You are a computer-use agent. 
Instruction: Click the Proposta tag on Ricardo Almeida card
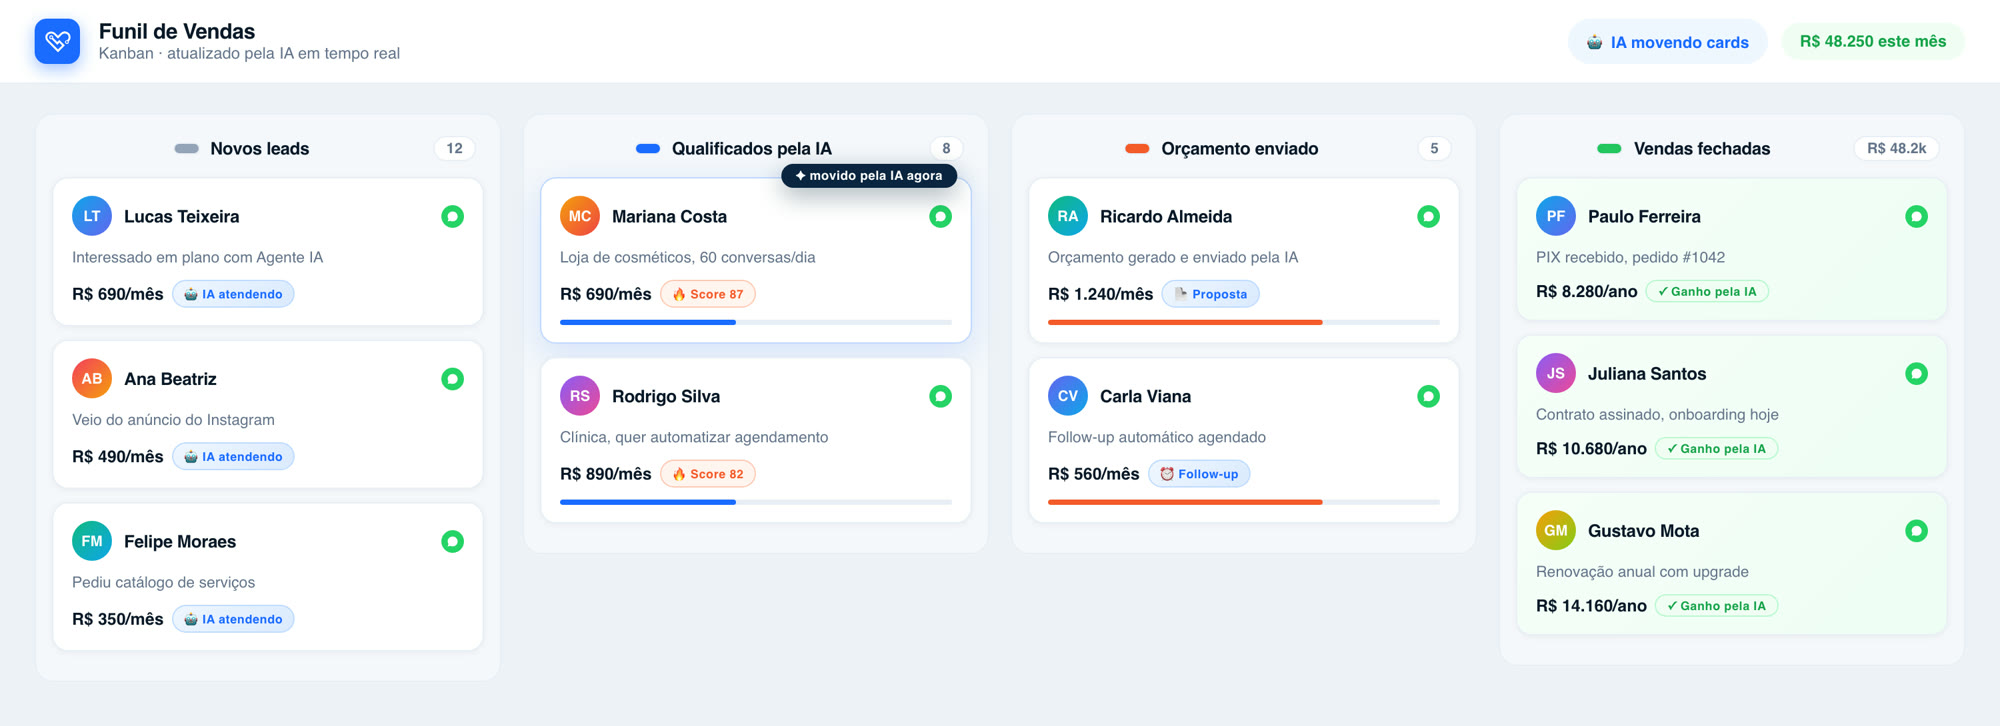(1211, 294)
